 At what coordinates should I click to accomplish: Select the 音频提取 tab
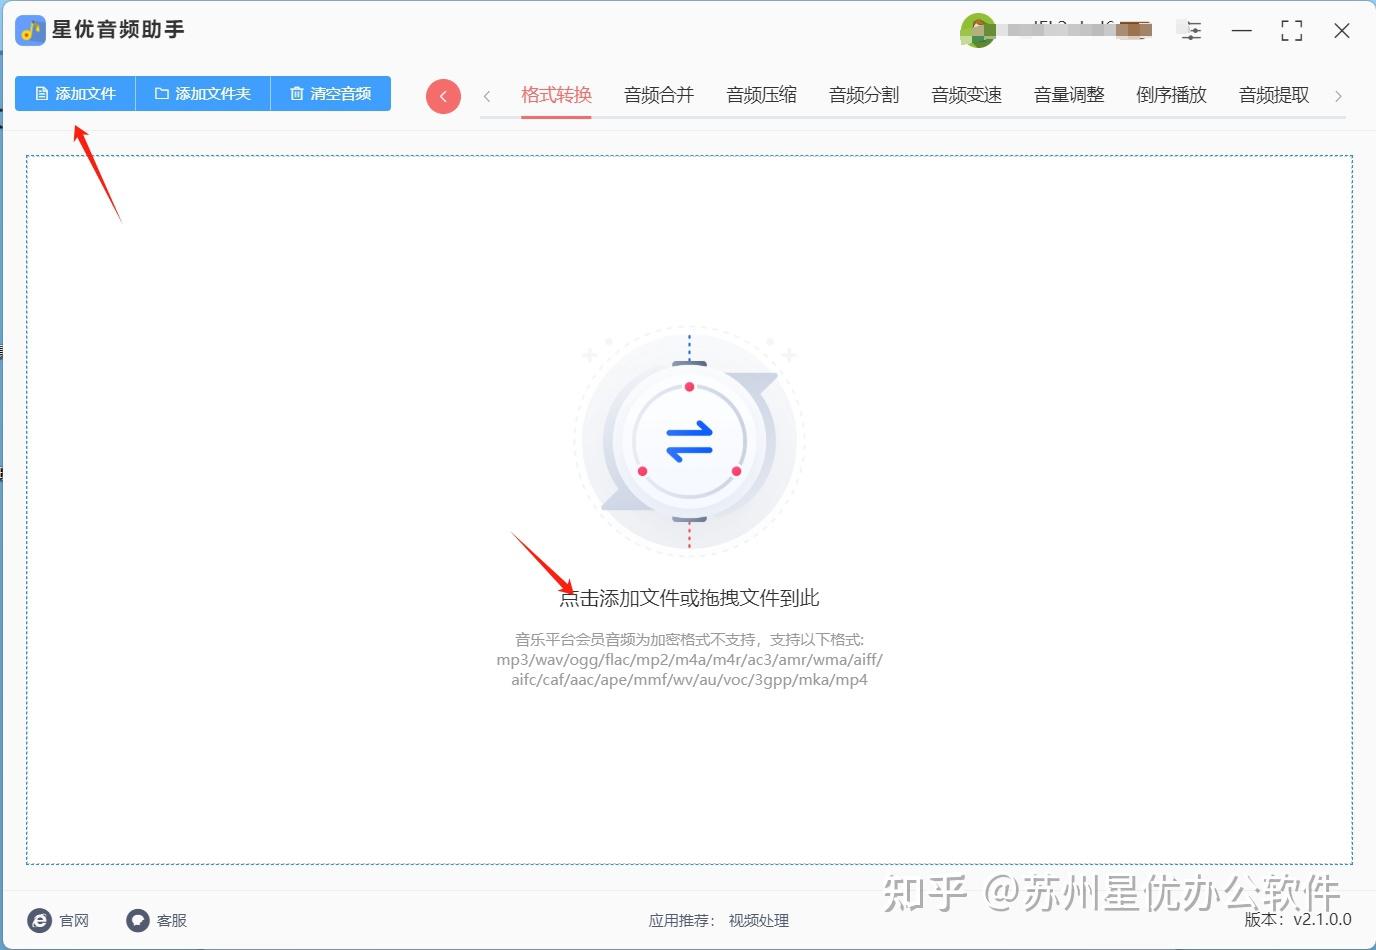[x=1272, y=95]
